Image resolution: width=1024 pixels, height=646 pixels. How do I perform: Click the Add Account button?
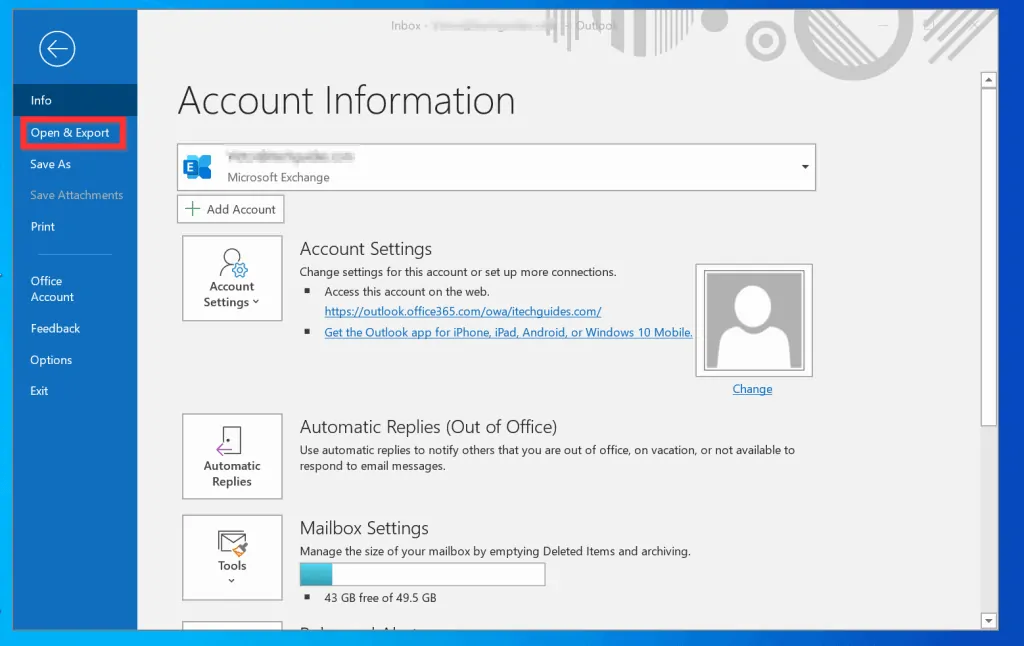[231, 209]
